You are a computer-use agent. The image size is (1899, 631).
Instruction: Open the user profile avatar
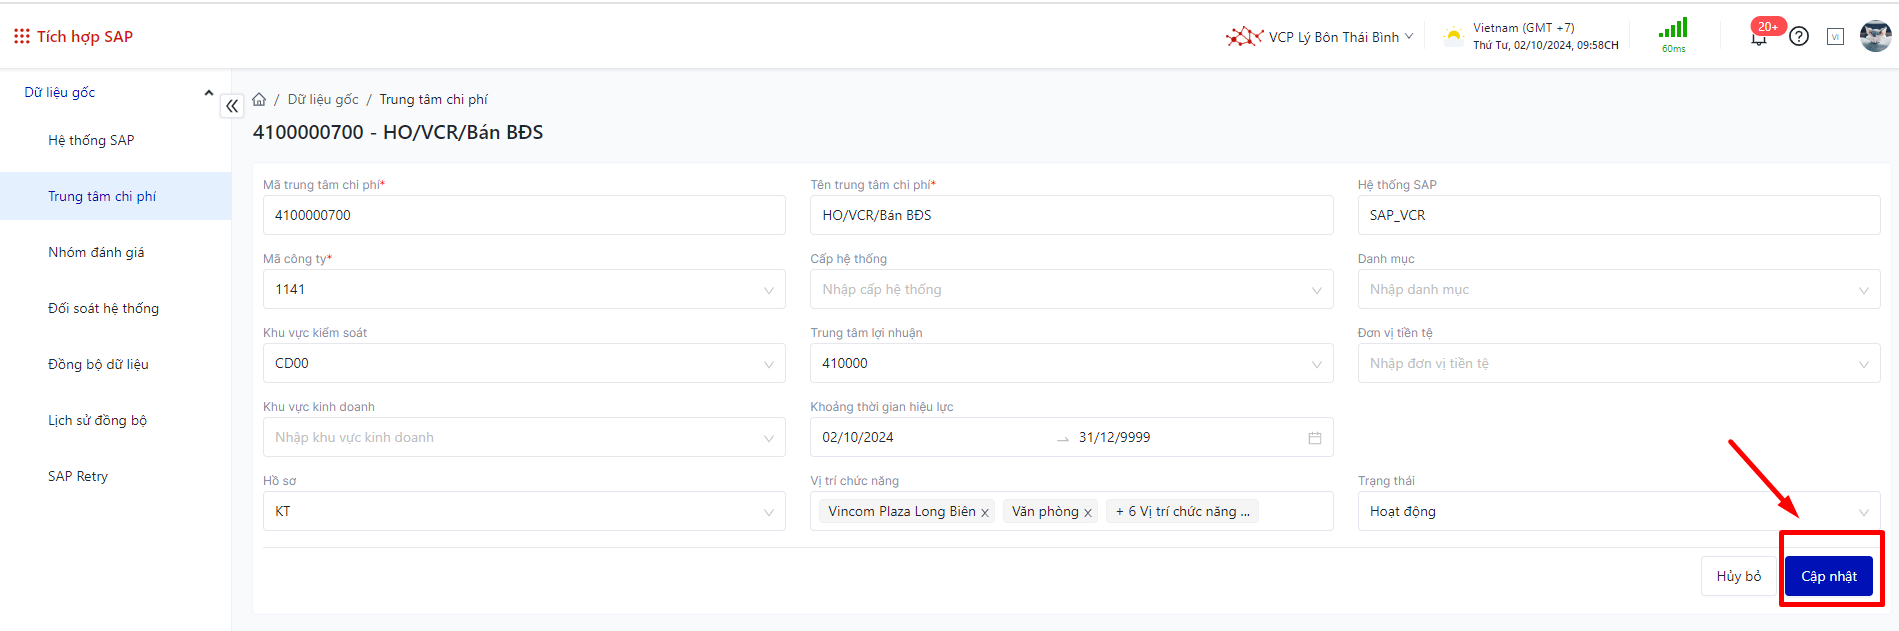tap(1875, 36)
